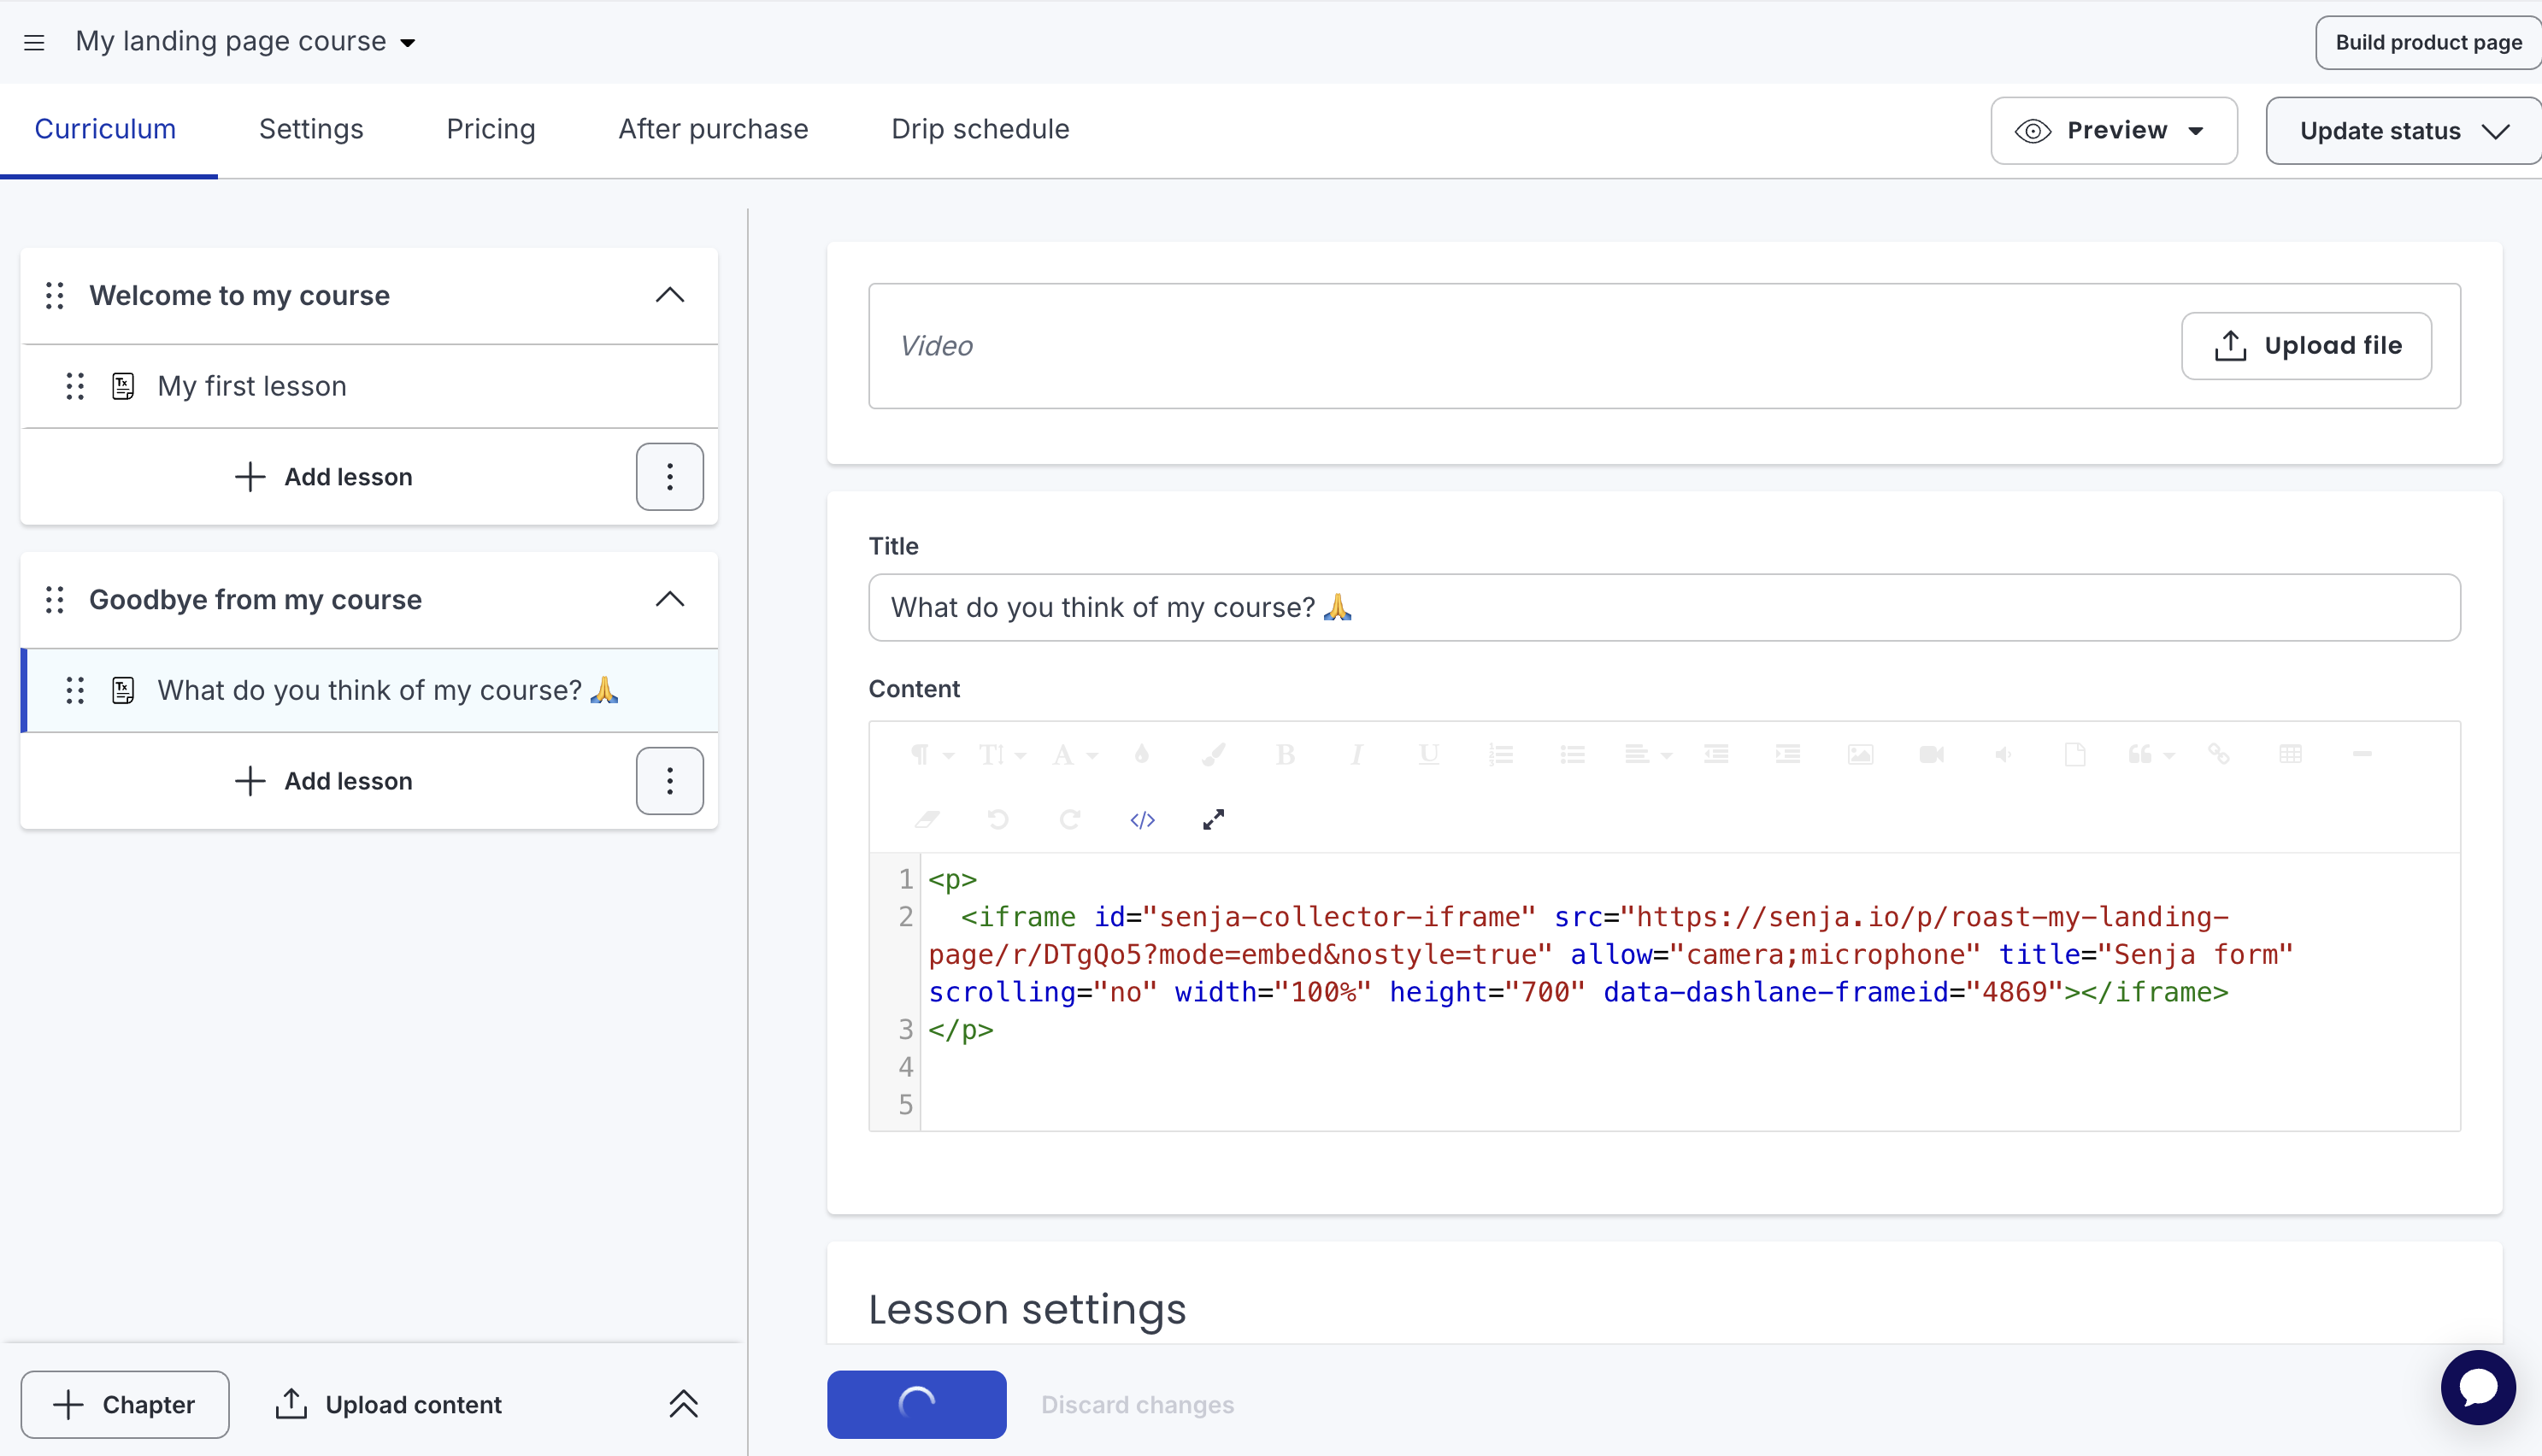
Task: Switch to the Pricing tab
Action: point(491,130)
